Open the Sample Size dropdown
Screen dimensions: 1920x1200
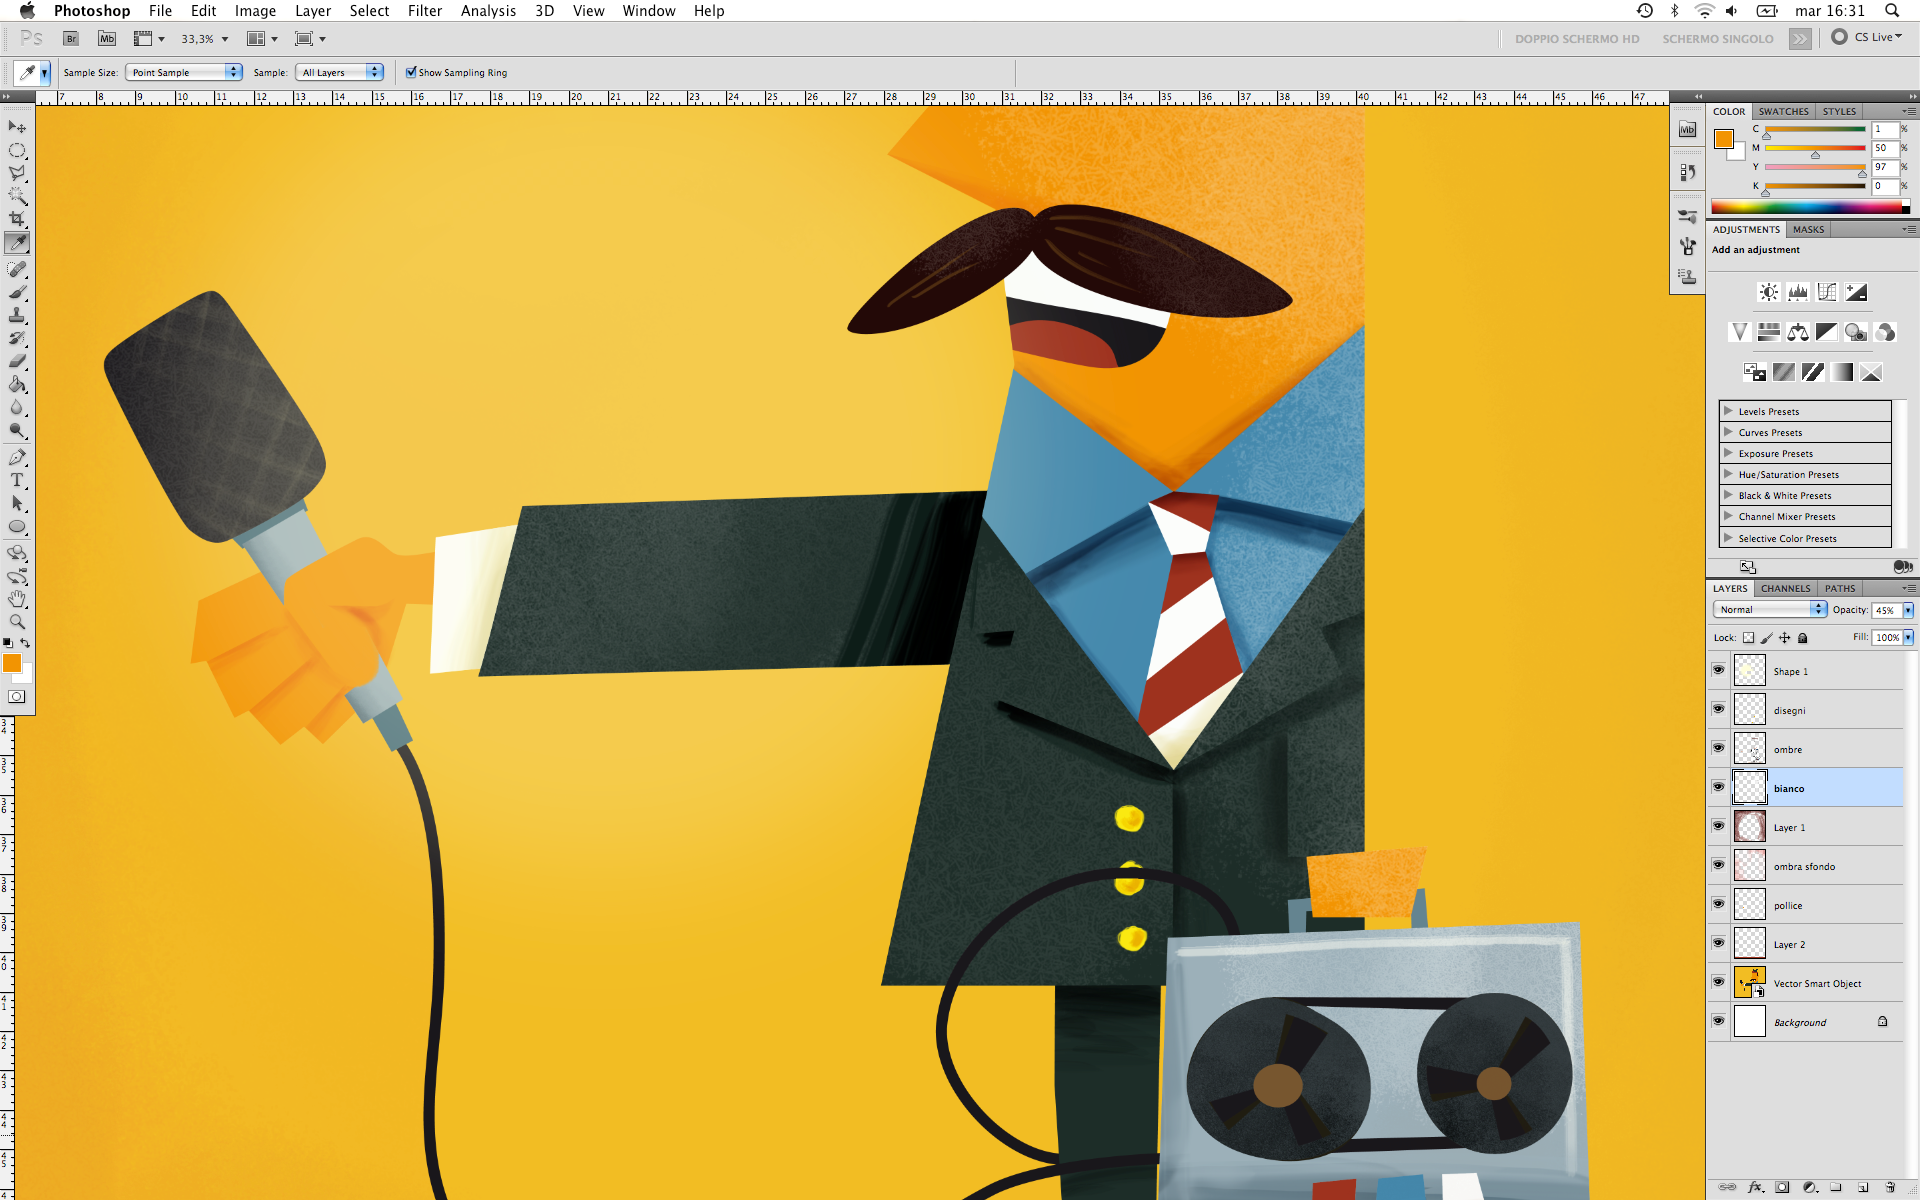point(184,72)
